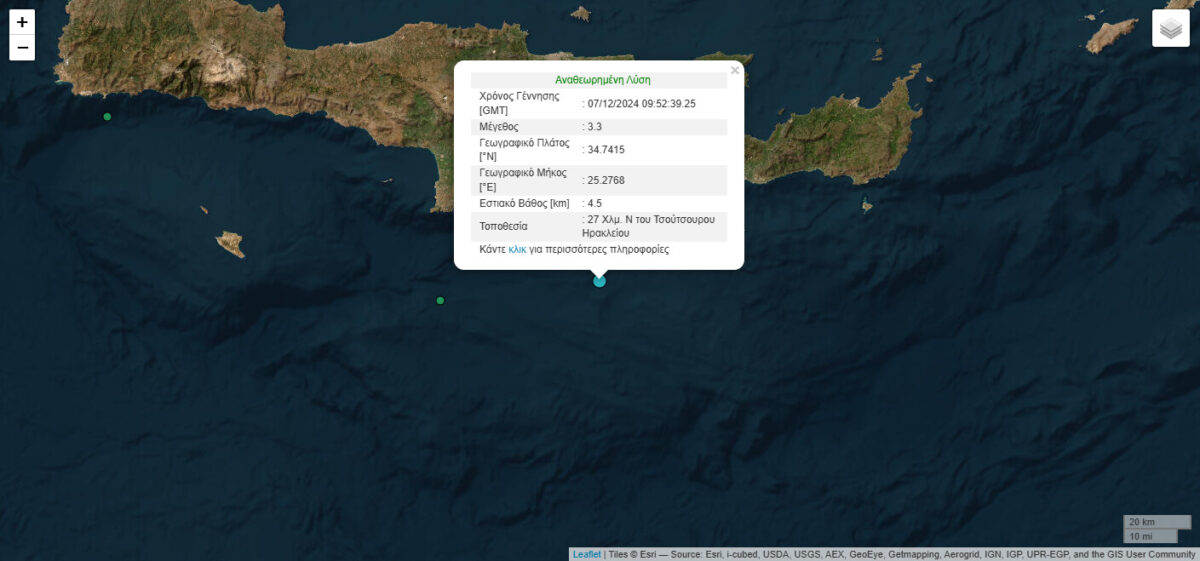Viewport: 1200px width, 561px height.
Task: Click the 20 km scale bar
Action: click(1156, 522)
